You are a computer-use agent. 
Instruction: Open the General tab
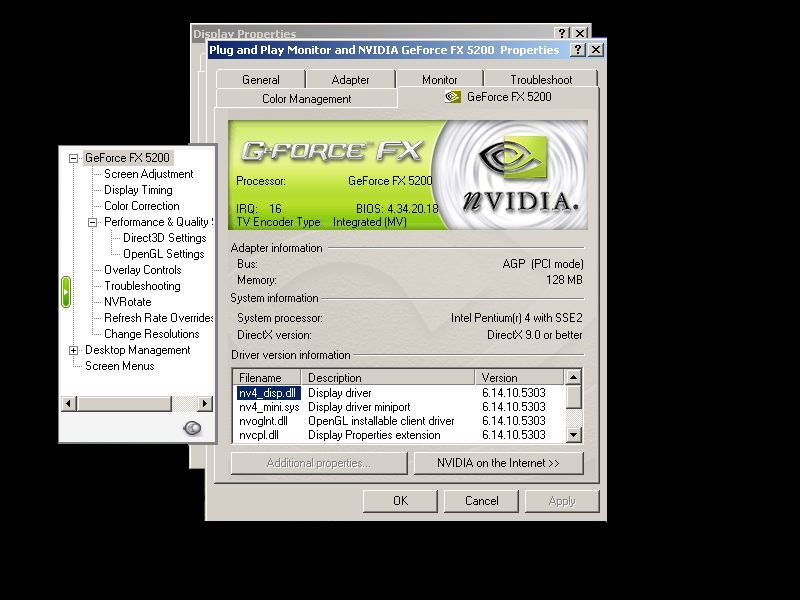tap(261, 80)
